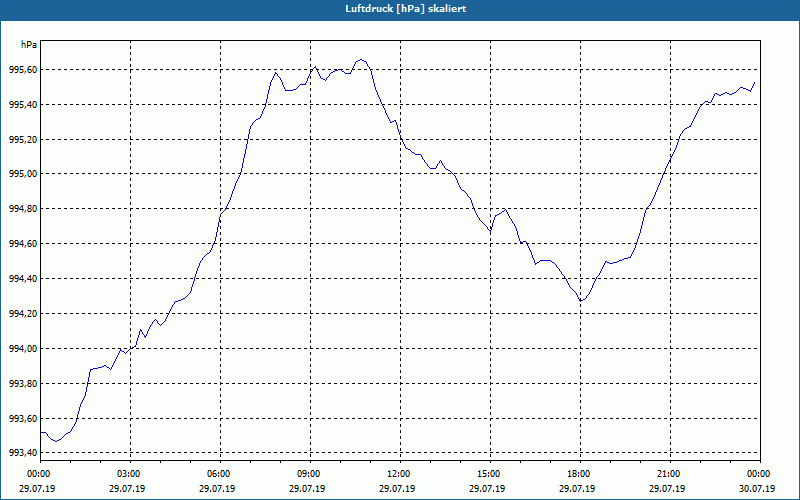Select the 994,60 y-axis value

tap(23, 244)
